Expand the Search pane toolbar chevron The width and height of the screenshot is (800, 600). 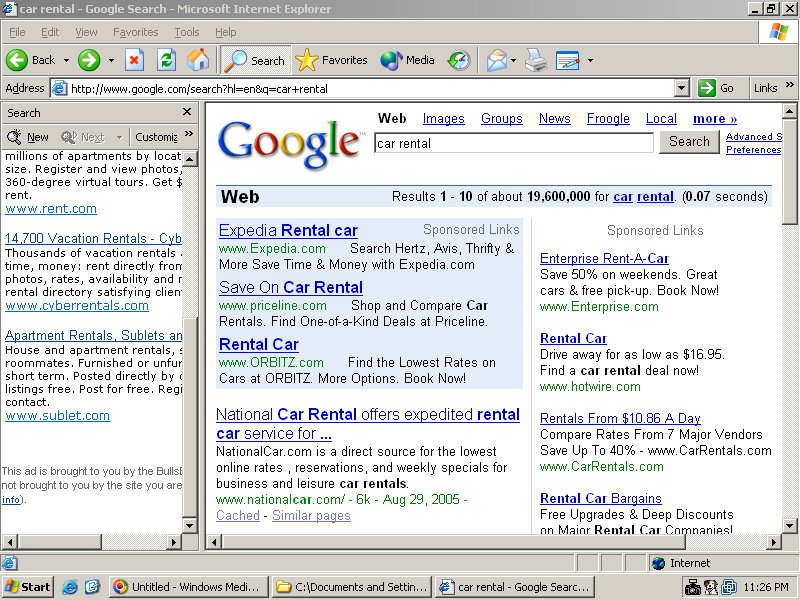[x=189, y=134]
